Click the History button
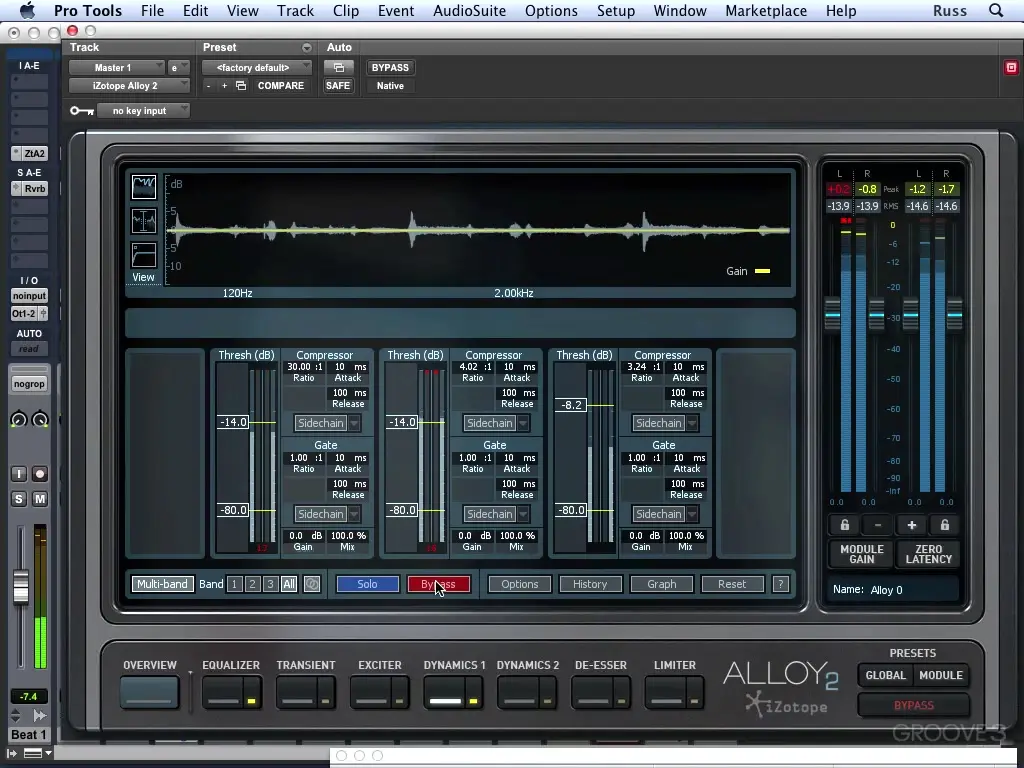1024x768 pixels. (590, 584)
